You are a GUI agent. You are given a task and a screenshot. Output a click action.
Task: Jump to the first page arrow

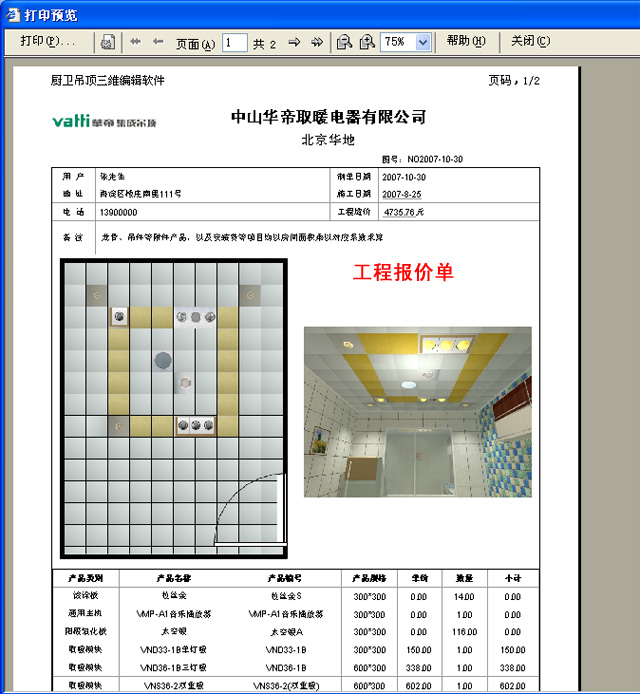tap(135, 42)
